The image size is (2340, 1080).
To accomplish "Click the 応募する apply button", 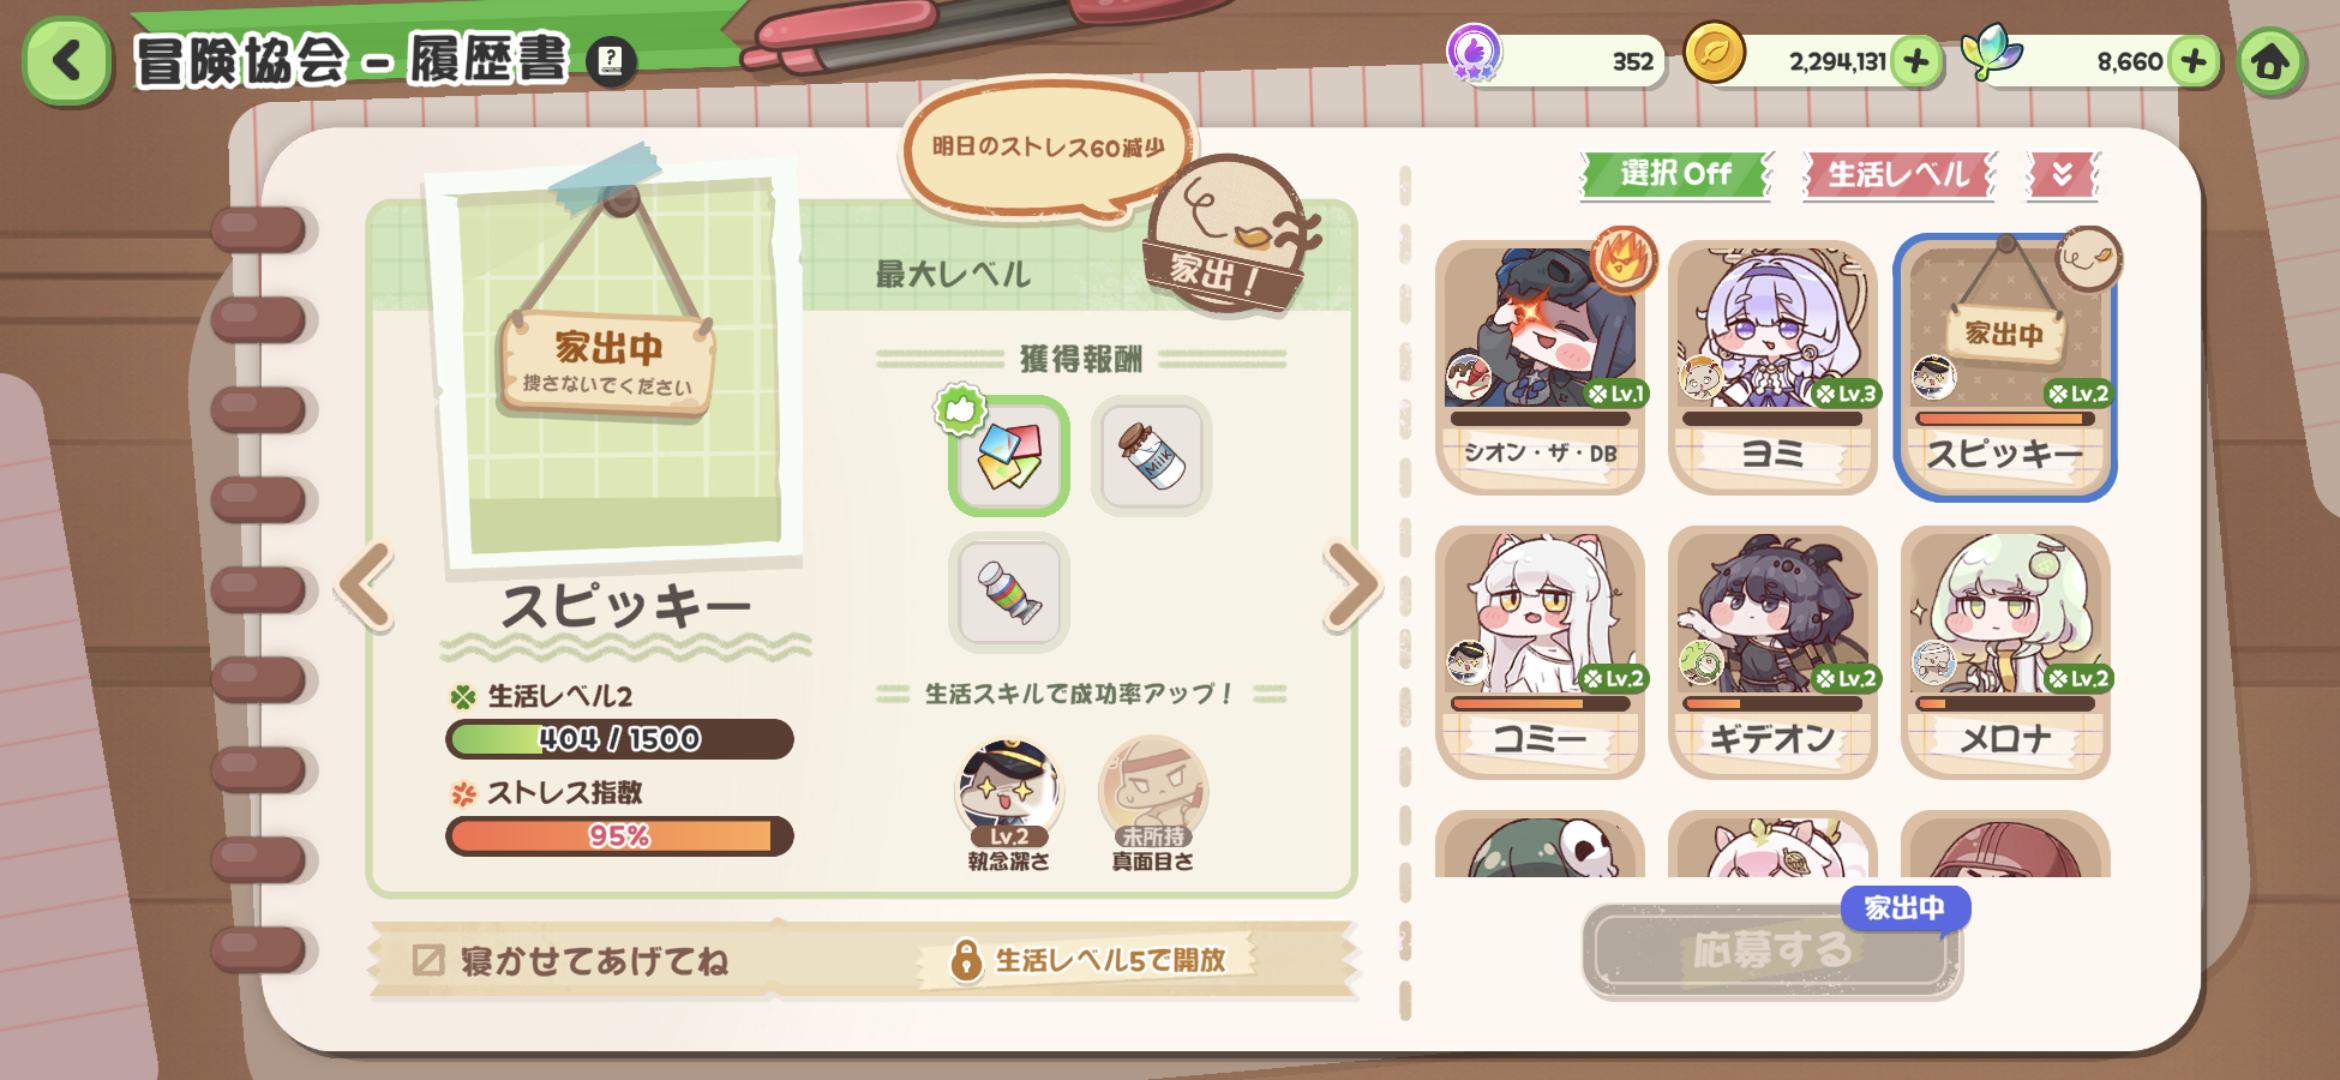I will [x=1770, y=950].
